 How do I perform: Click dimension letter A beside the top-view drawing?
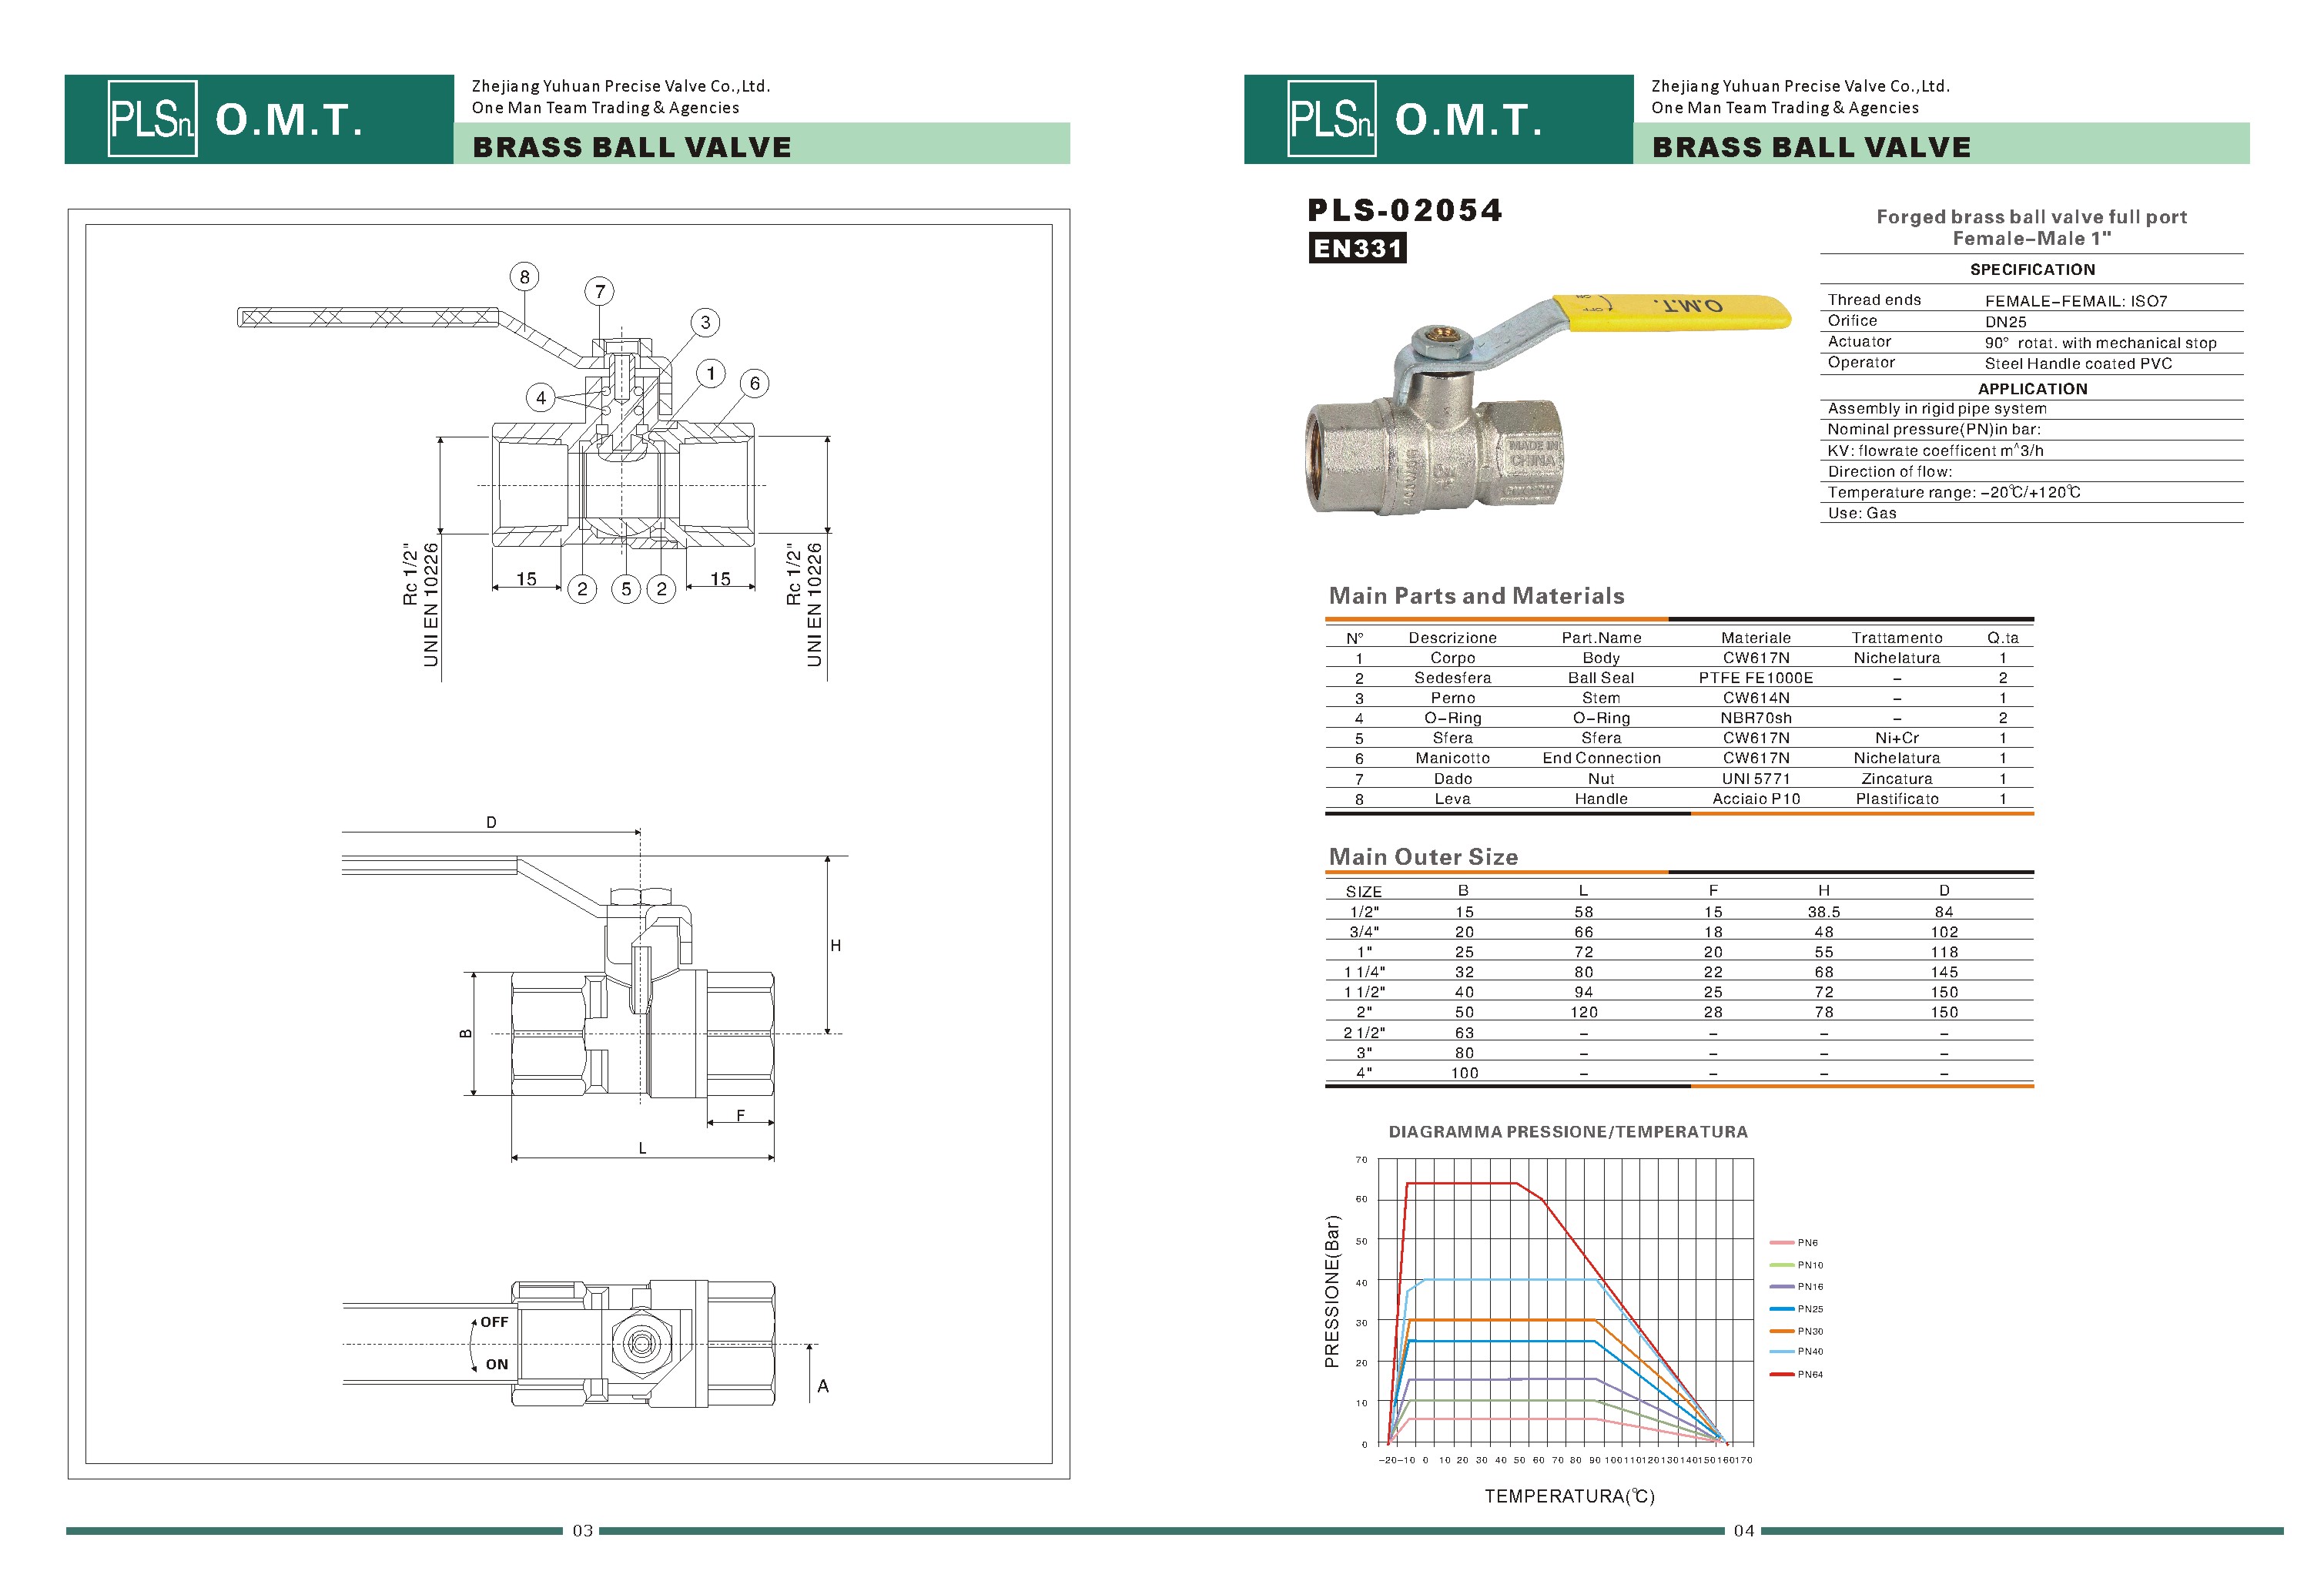823,1386
